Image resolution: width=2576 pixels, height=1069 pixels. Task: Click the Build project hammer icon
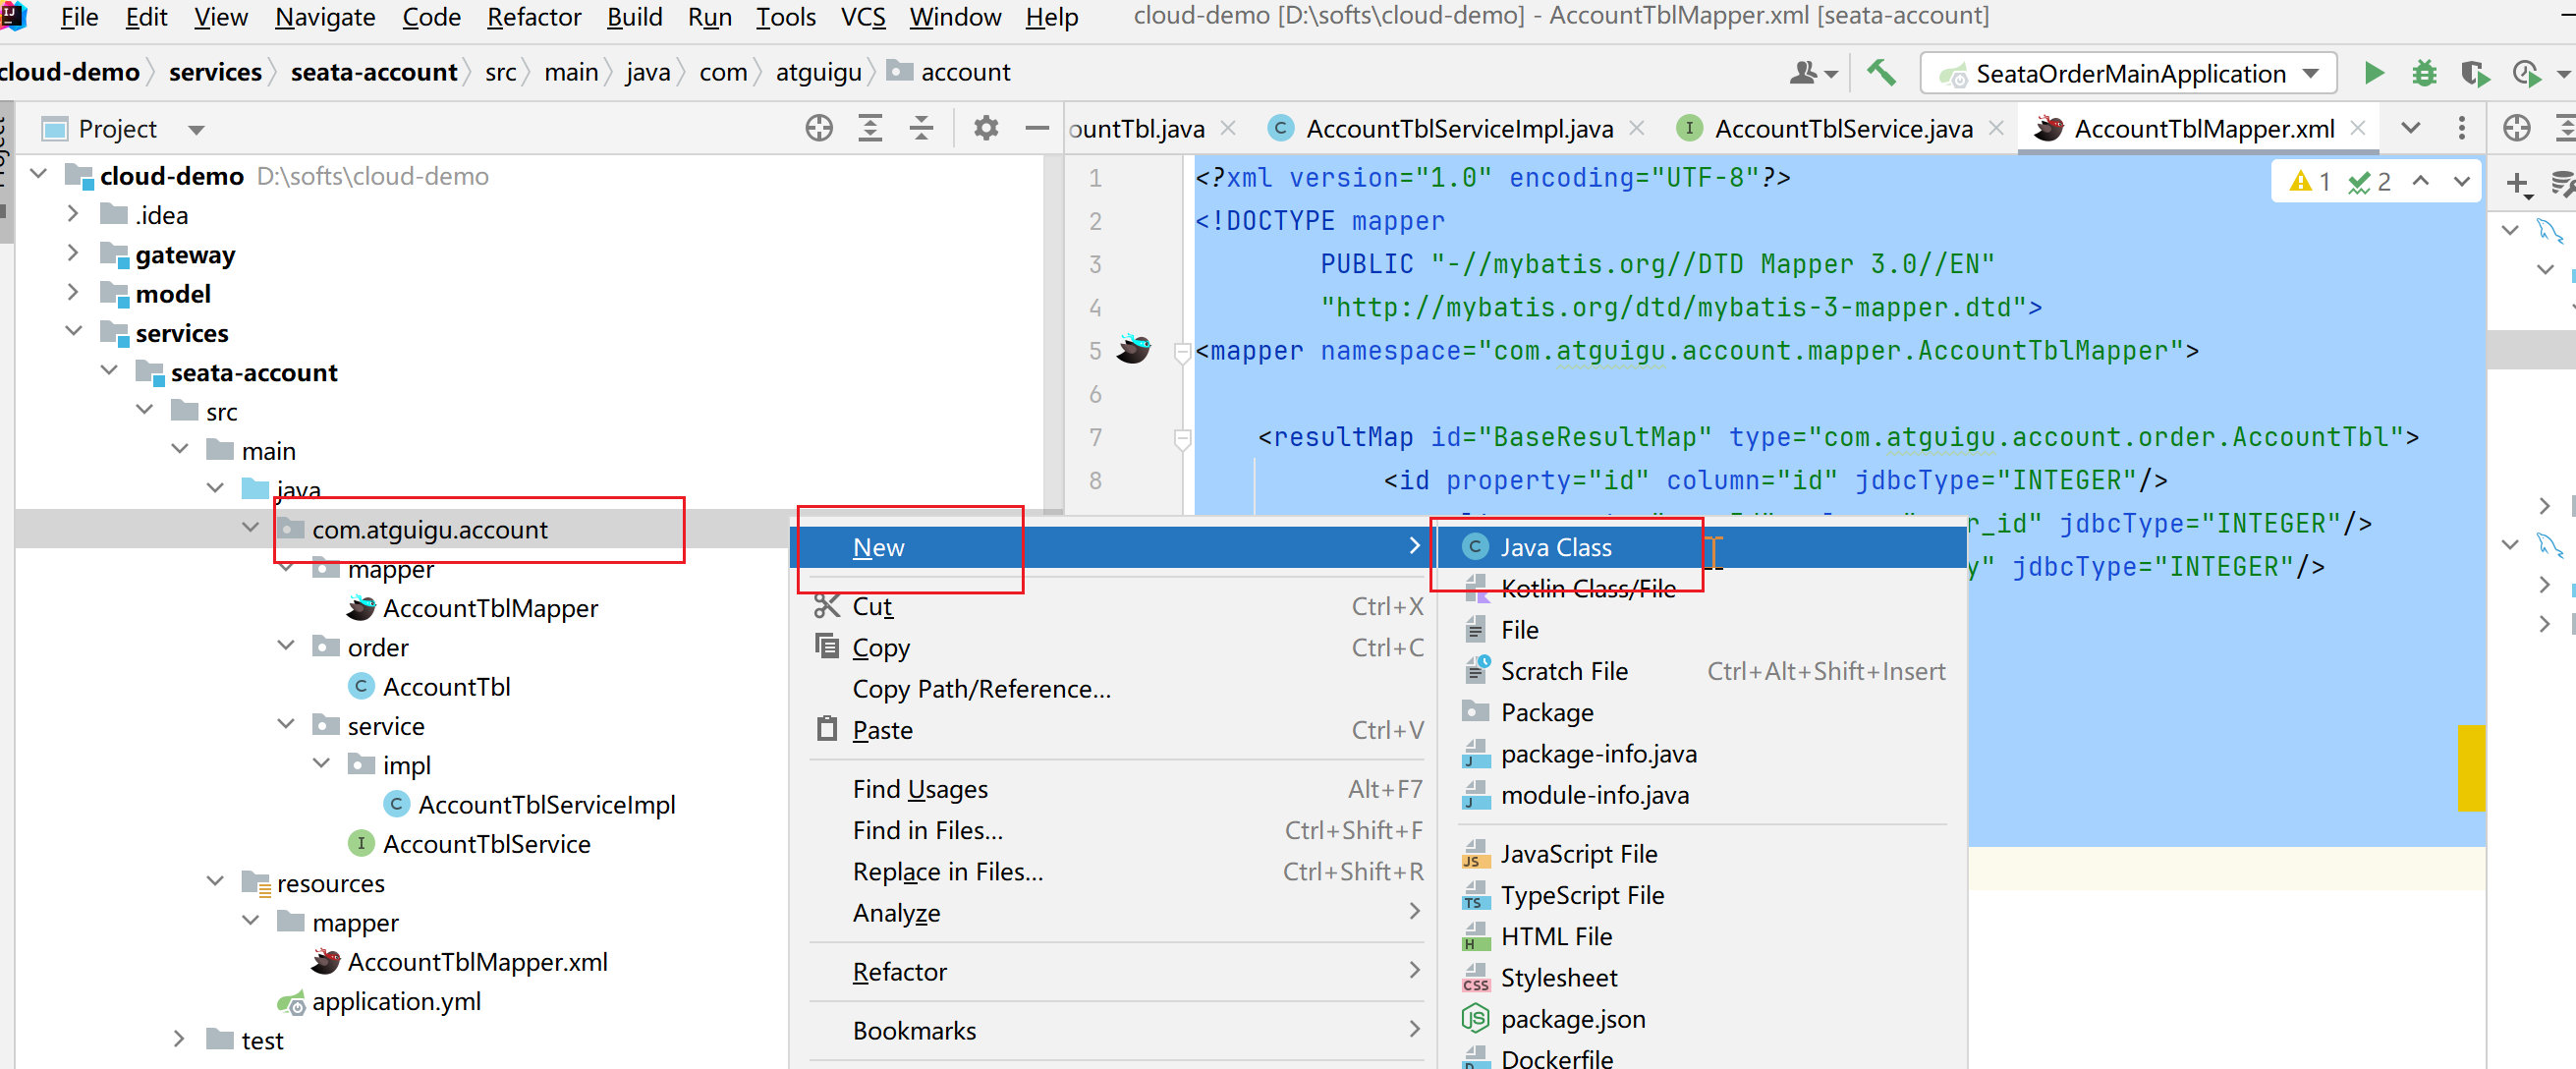1881,72
